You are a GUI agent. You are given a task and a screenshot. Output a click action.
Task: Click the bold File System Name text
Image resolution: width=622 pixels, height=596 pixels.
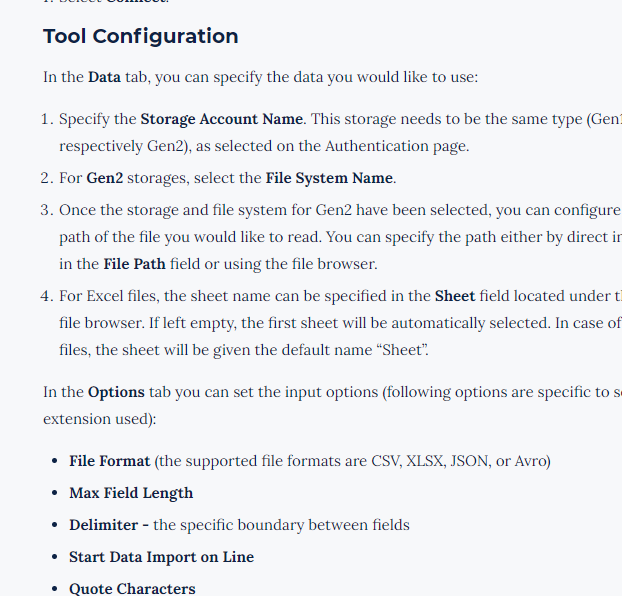click(330, 179)
